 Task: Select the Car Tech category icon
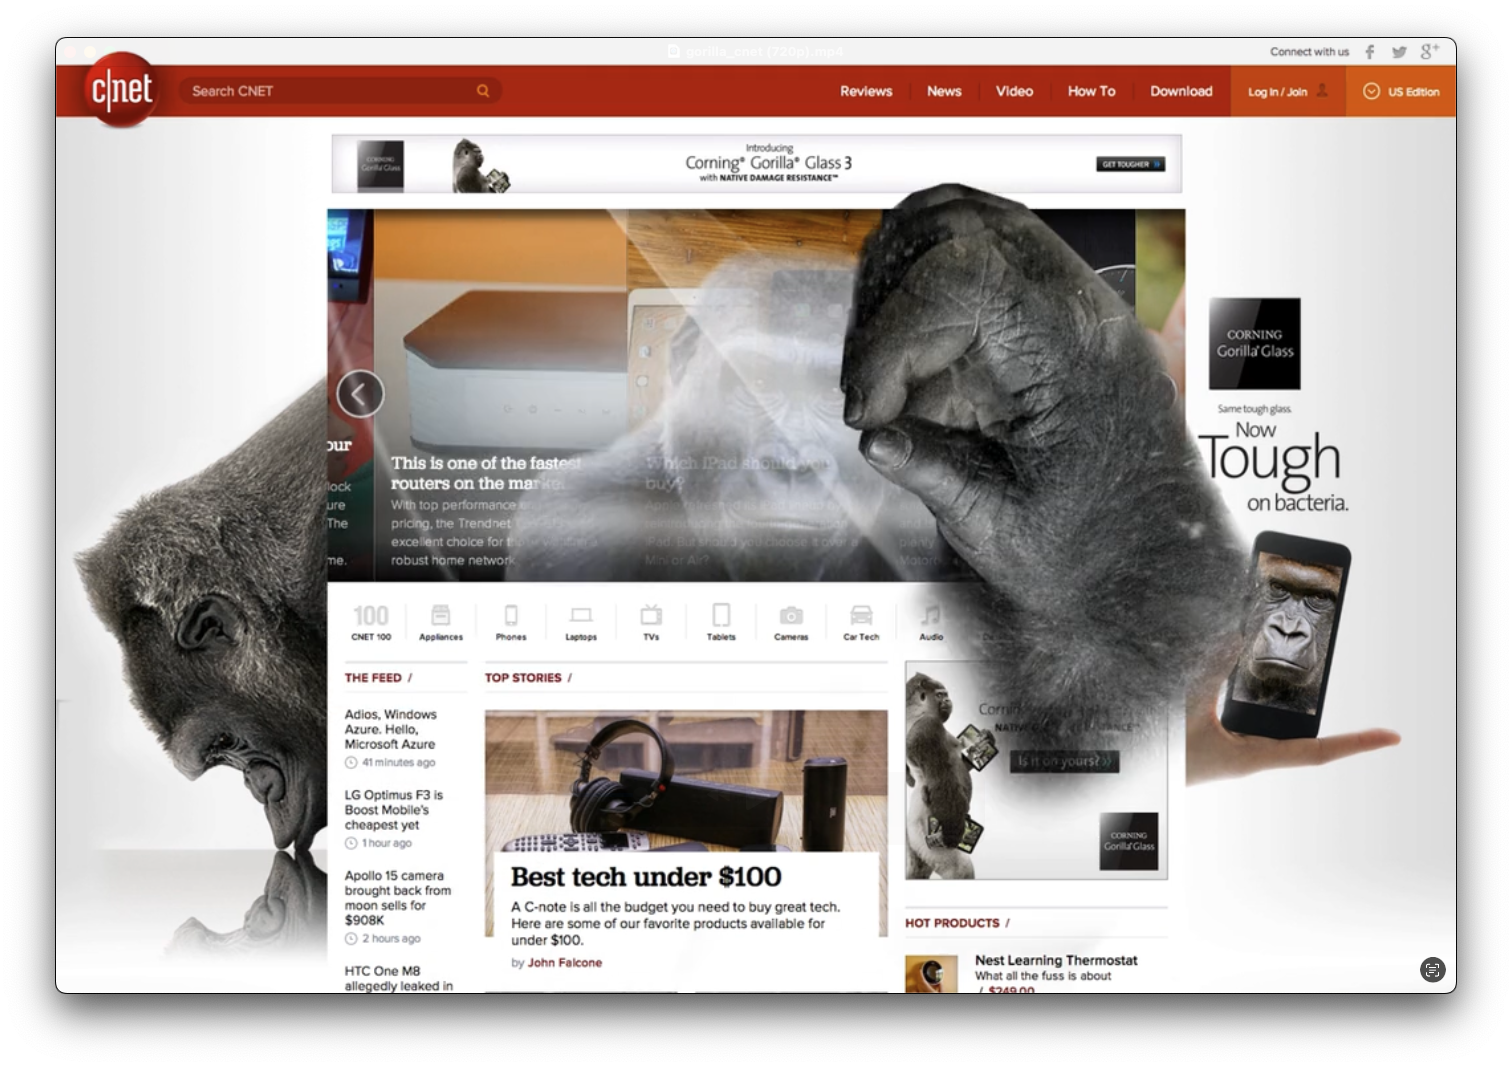tap(861, 621)
